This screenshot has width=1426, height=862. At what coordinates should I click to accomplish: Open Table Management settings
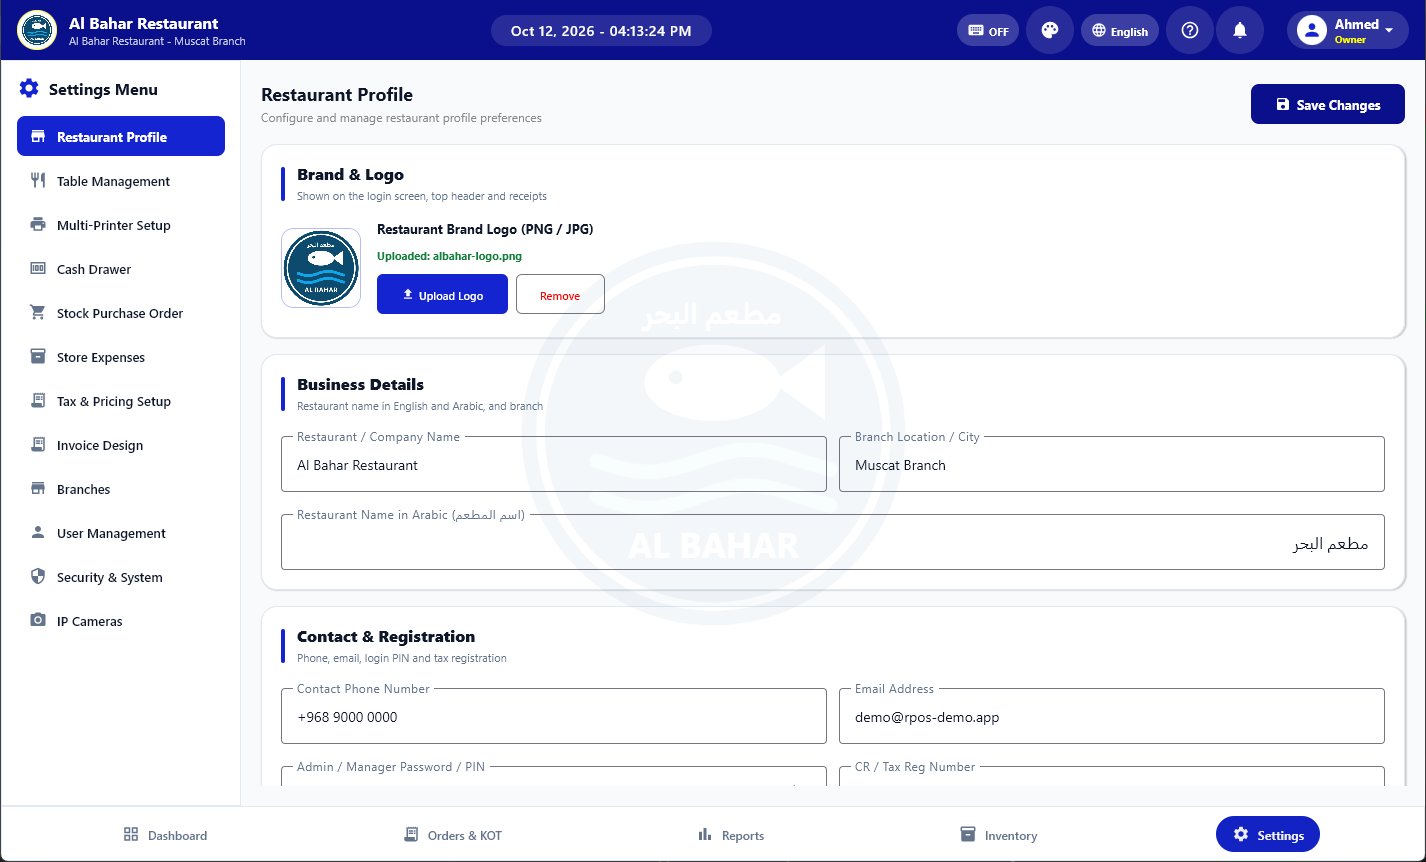click(121, 181)
